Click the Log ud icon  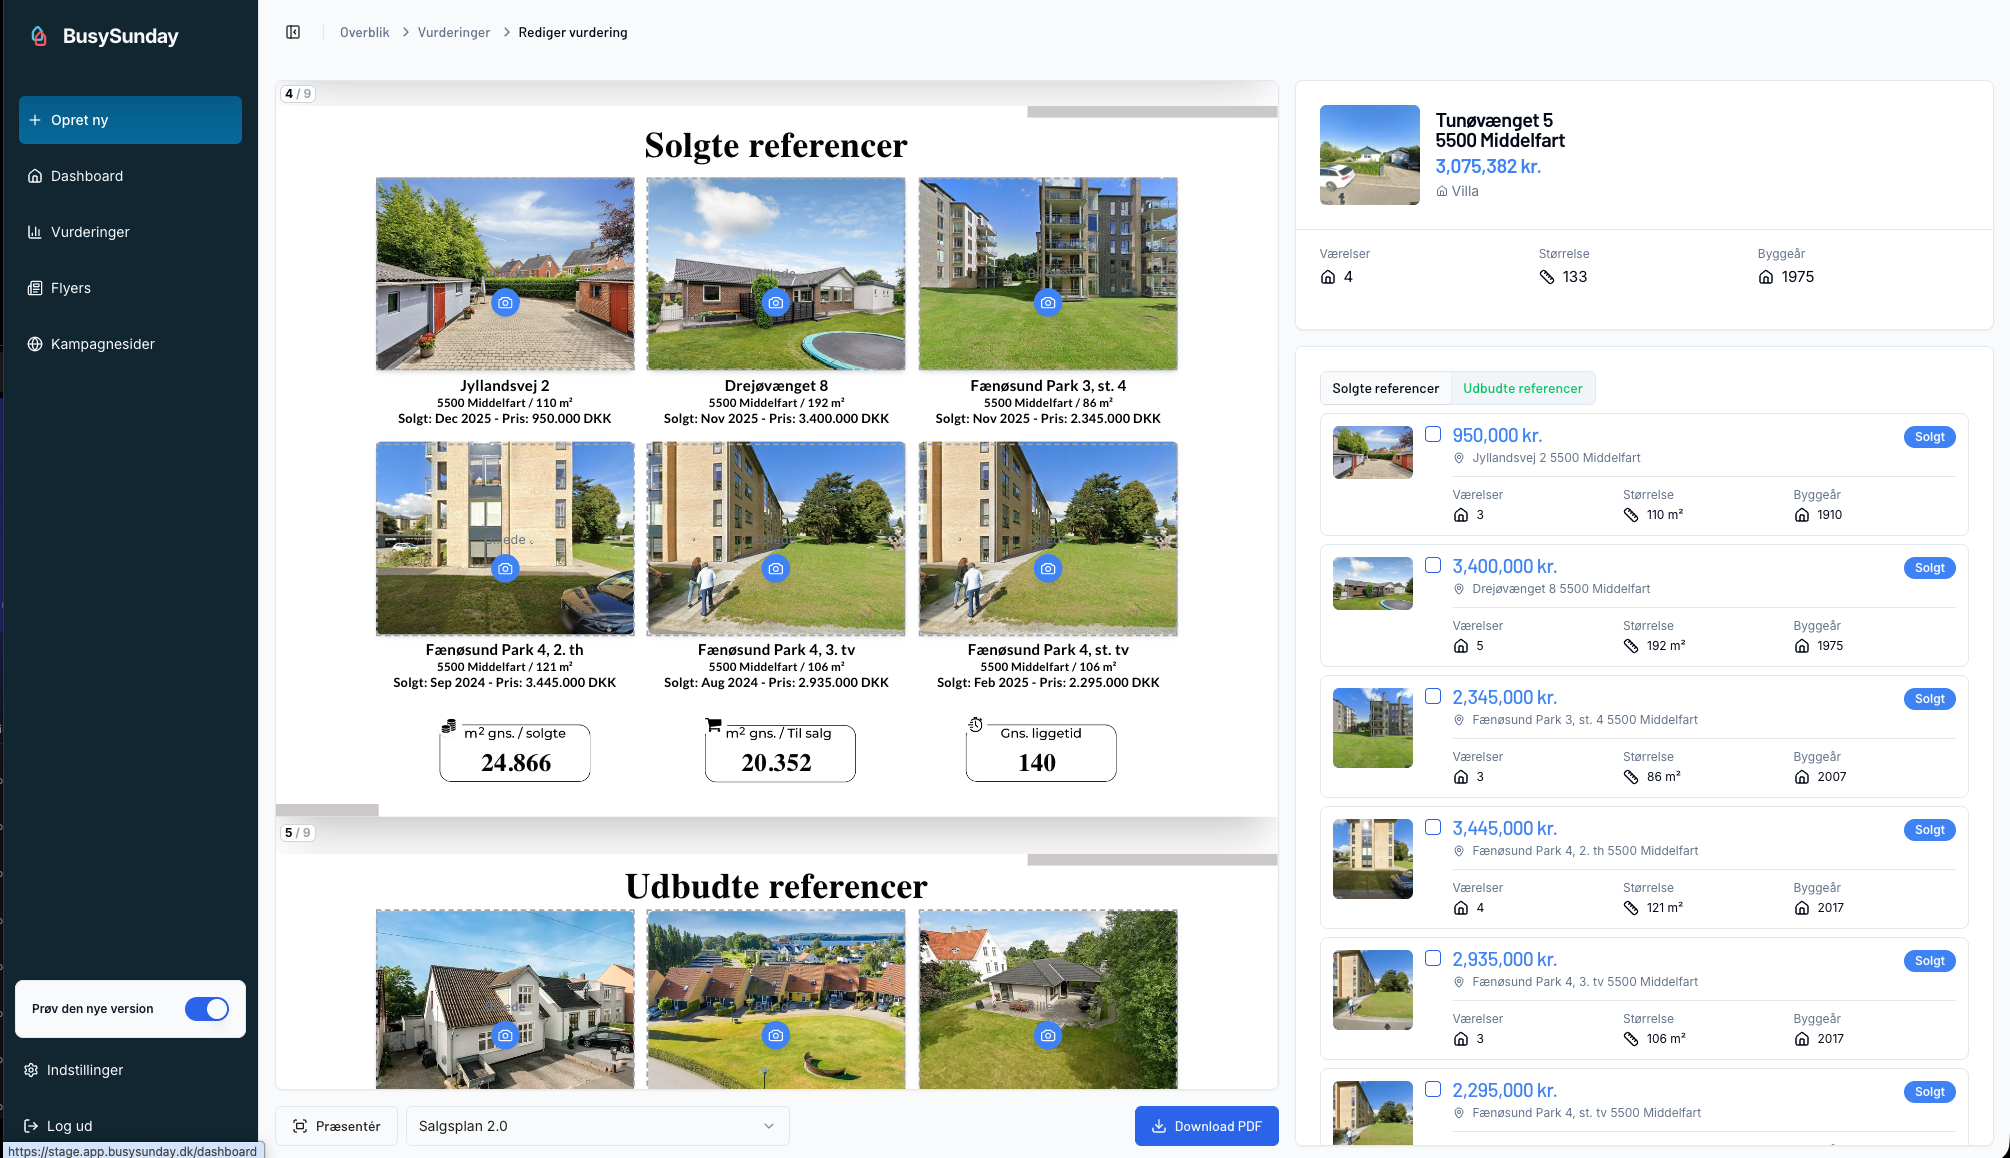tap(31, 1126)
